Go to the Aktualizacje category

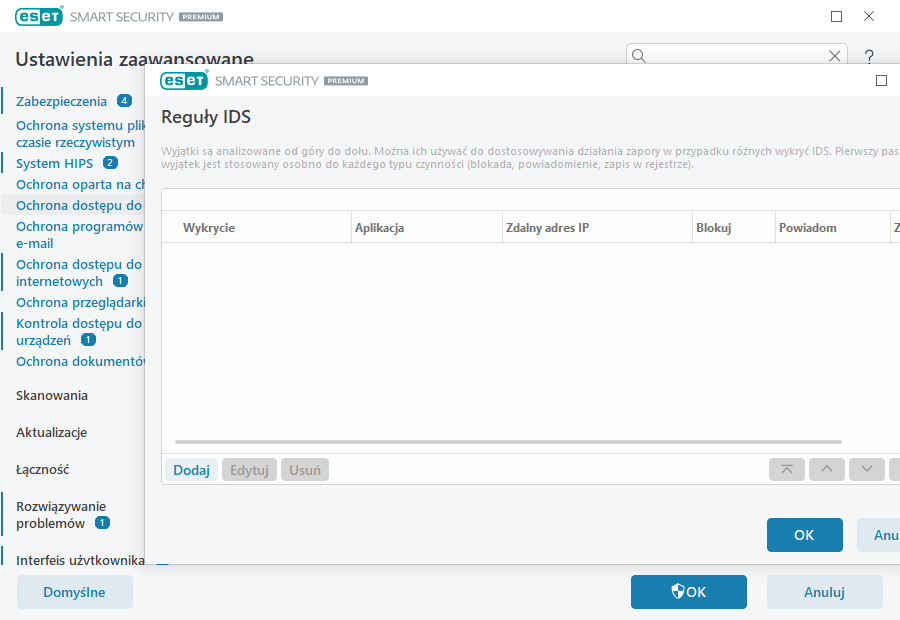52,432
